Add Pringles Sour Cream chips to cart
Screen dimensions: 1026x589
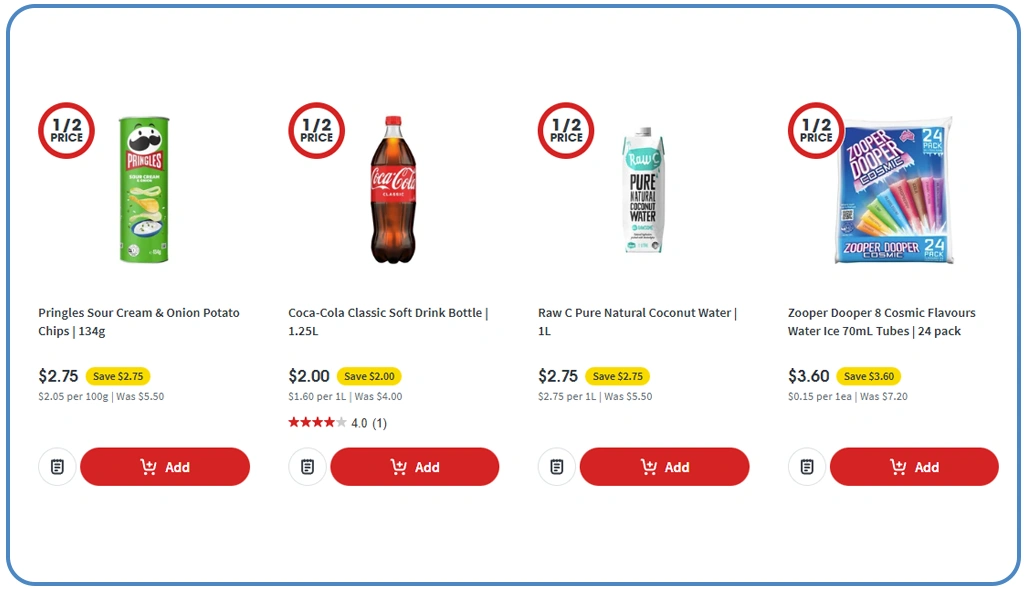click(x=165, y=467)
